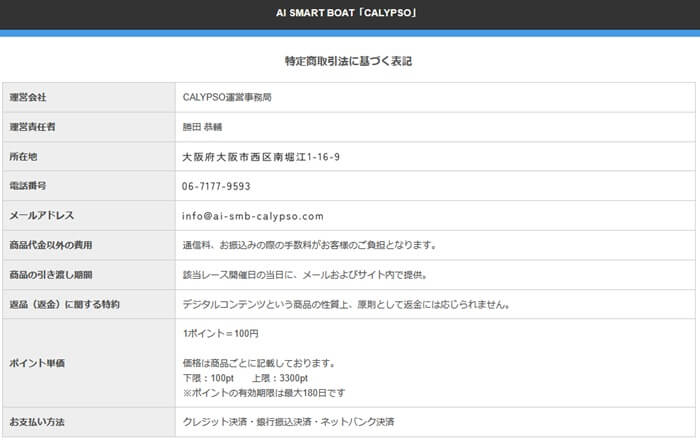Click the 特定商取引法に基づく表記 page heading
This screenshot has width=700, height=445.
point(349,61)
